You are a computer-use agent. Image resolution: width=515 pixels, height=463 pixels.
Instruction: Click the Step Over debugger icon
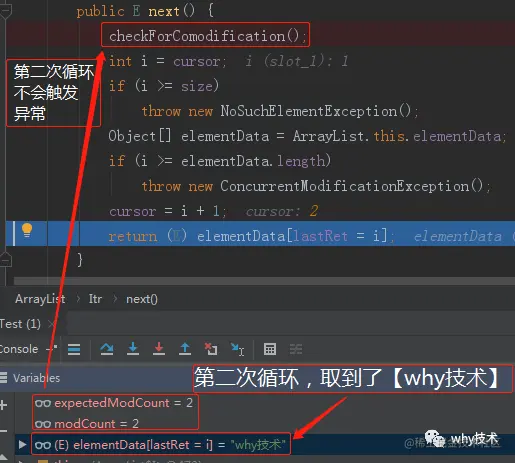point(107,349)
